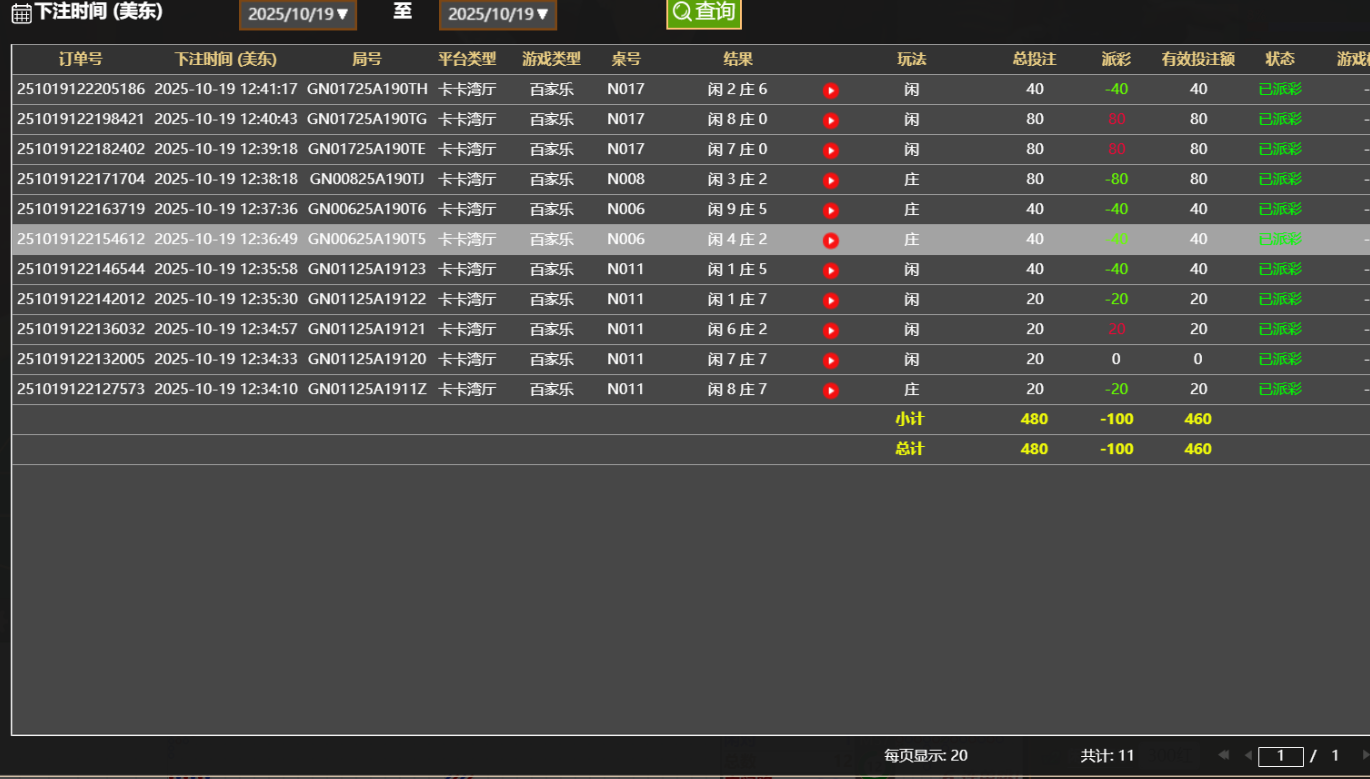Play replay of highlighted round GN00625A190T5
The height and width of the screenshot is (779, 1370).
point(831,241)
